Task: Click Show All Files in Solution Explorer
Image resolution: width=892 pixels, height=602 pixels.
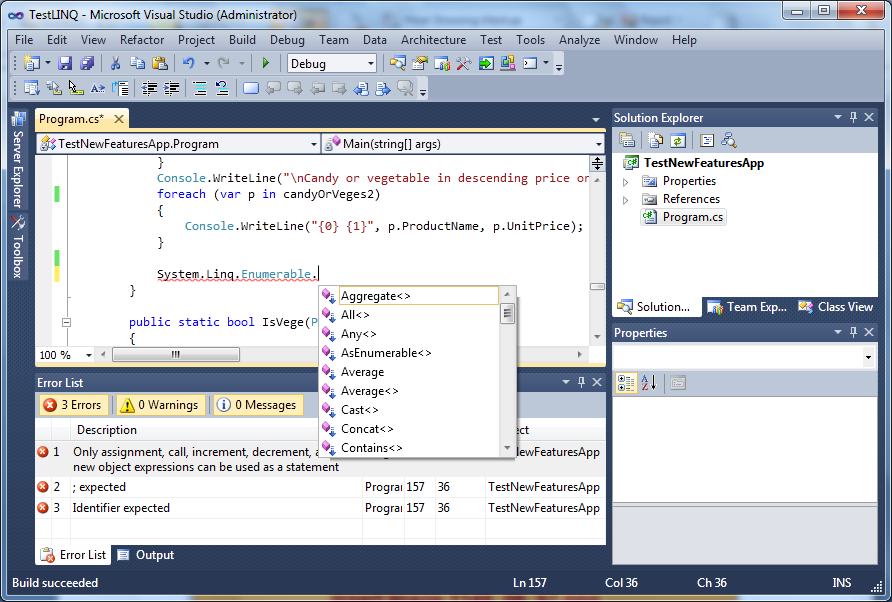Action: click(x=655, y=141)
